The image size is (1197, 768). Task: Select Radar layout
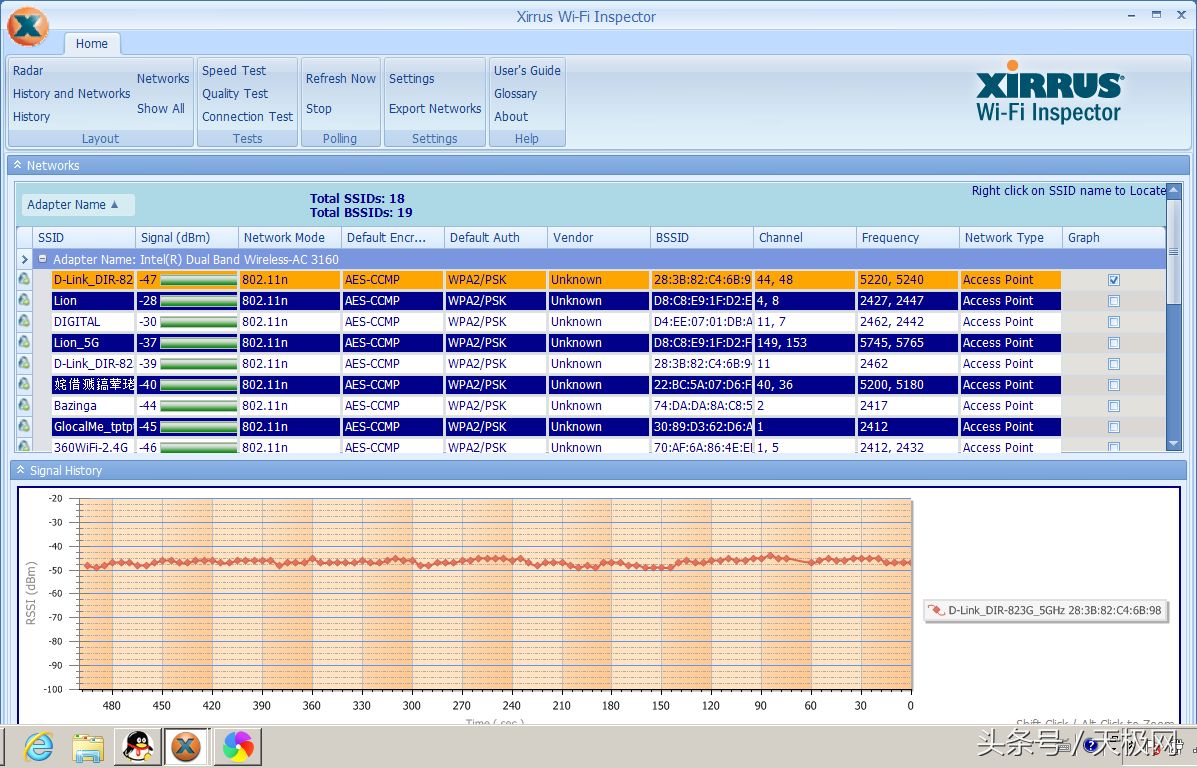(x=28, y=70)
